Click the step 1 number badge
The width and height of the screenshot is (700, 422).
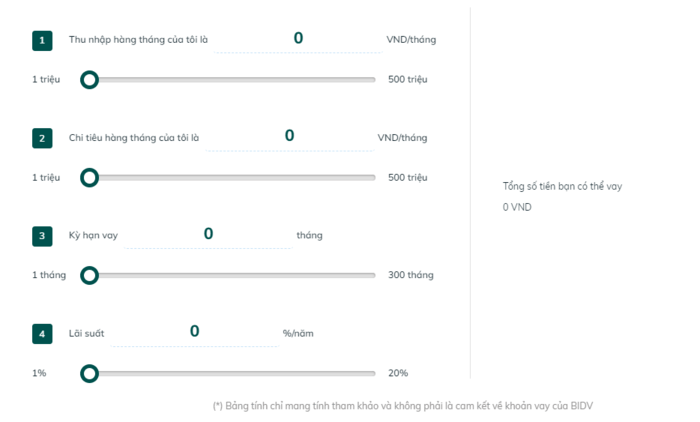point(42,41)
